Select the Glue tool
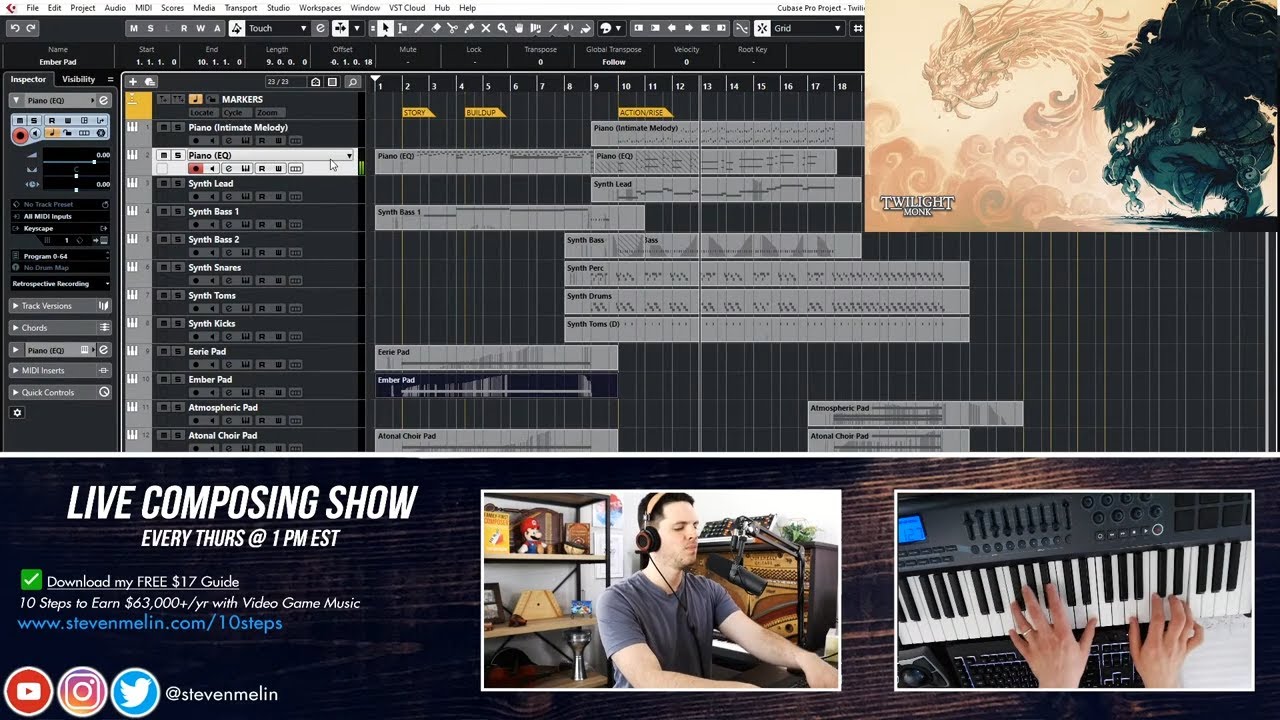 tap(469, 28)
